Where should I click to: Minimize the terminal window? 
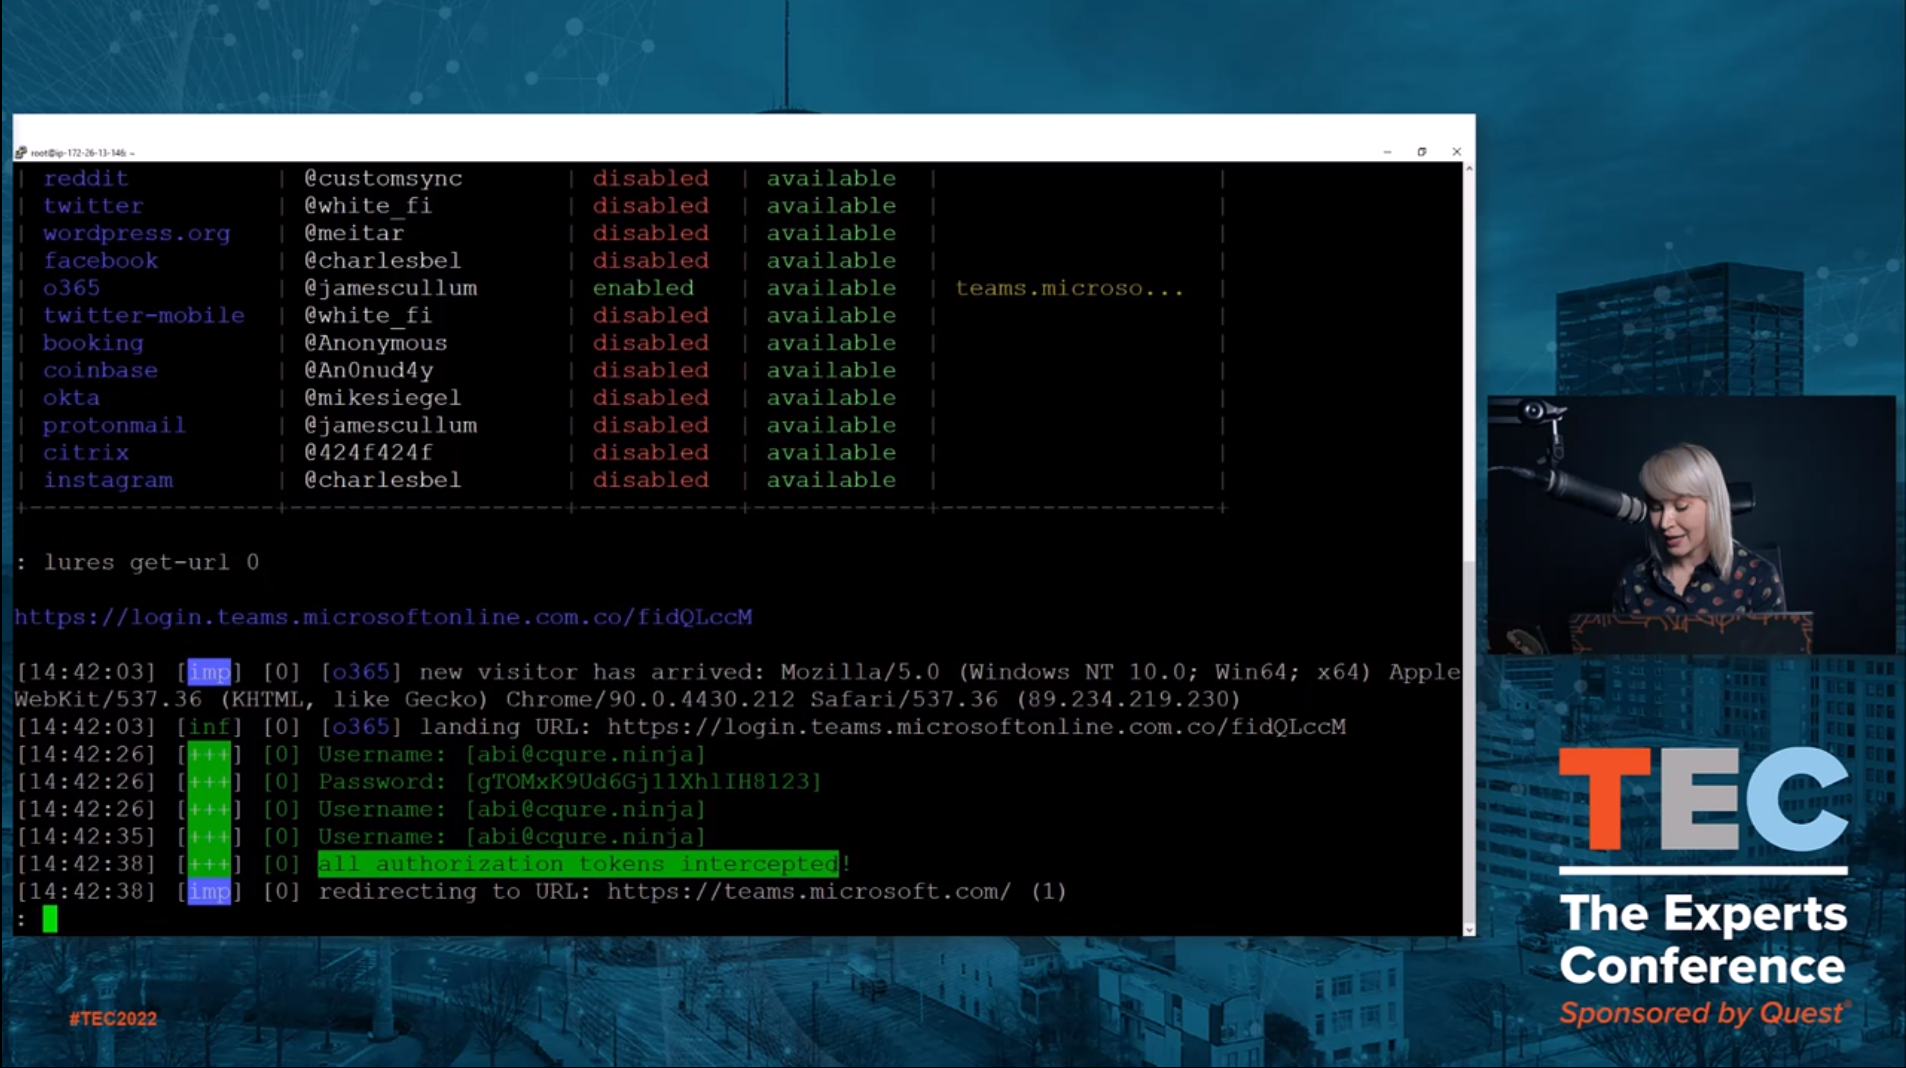click(1387, 152)
